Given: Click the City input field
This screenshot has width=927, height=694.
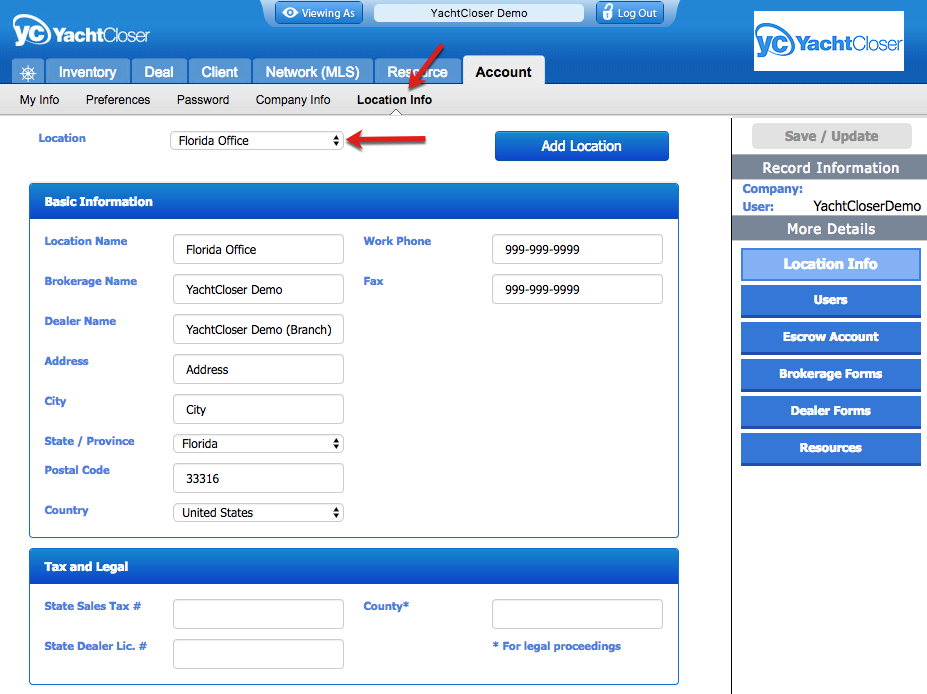Looking at the screenshot, I should [258, 409].
